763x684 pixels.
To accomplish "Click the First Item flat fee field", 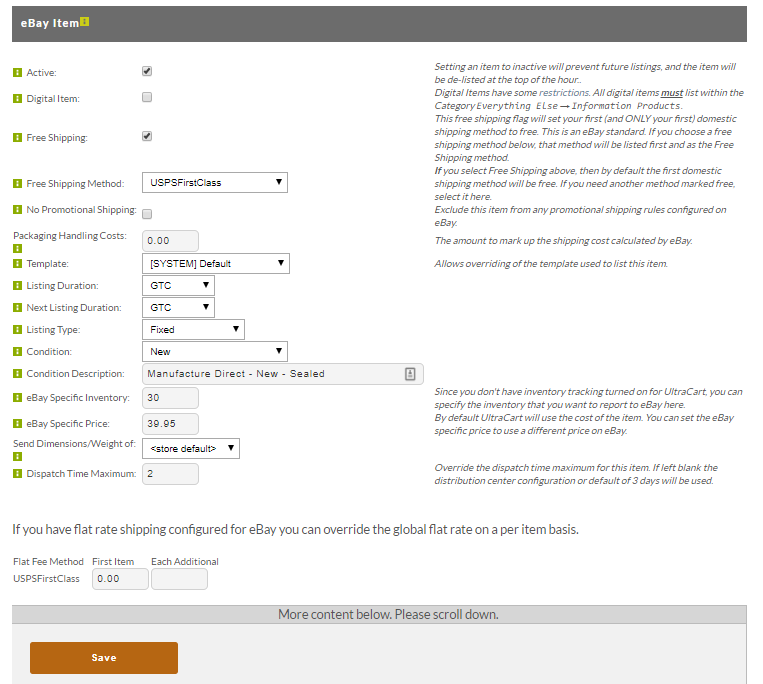I will coord(120,579).
